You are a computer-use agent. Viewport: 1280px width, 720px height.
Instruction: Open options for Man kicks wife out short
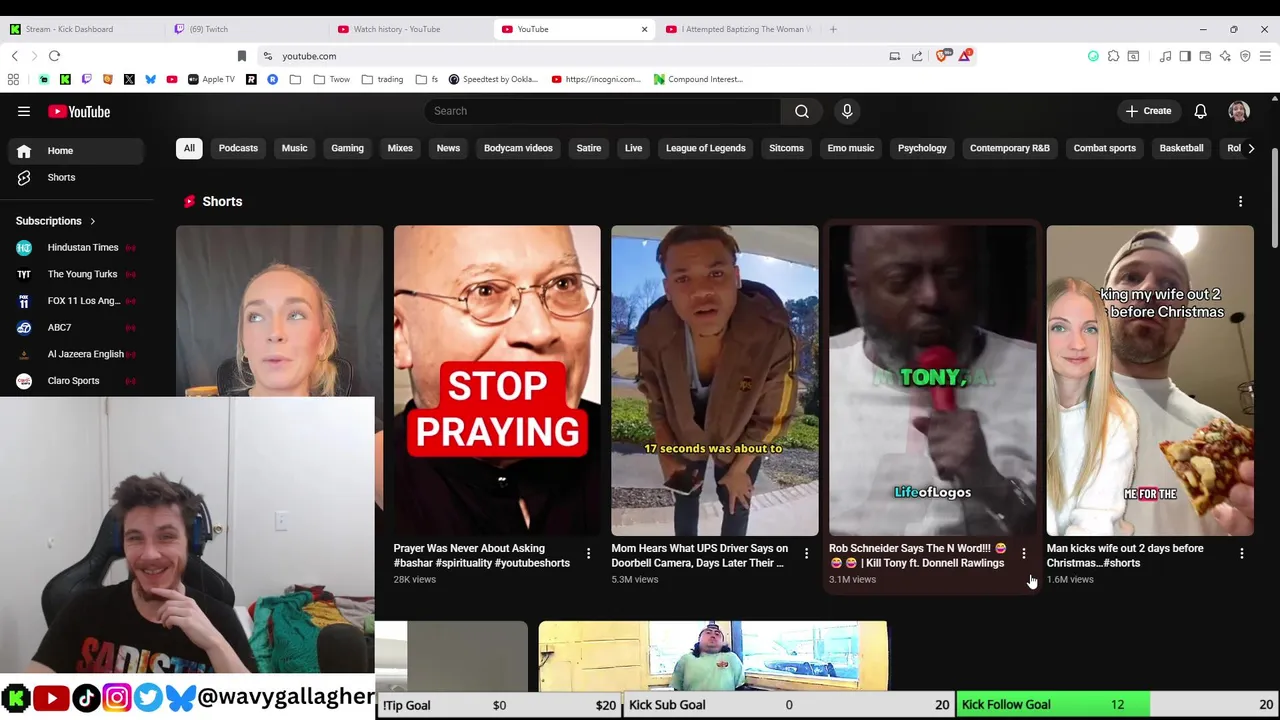click(x=1241, y=553)
